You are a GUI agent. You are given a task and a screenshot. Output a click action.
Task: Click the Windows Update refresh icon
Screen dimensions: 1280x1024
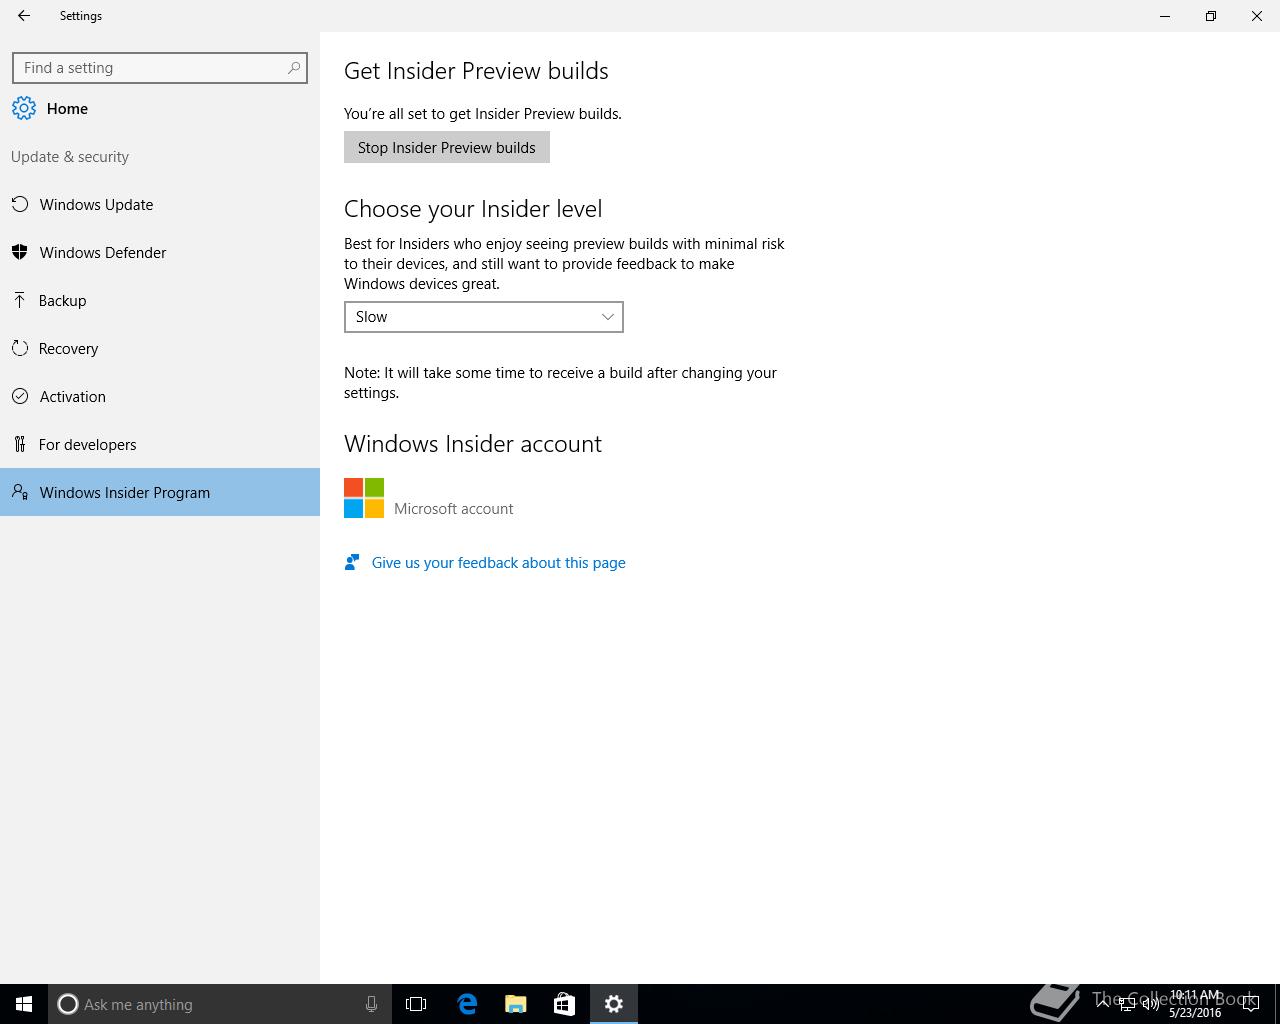click(20, 204)
